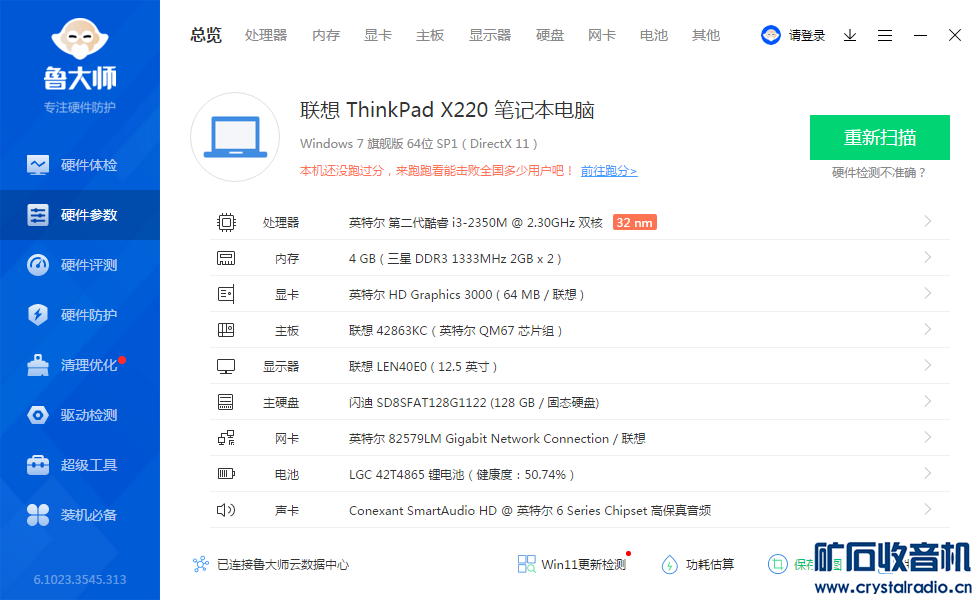Switch to the 处理器 tab
Image resolution: width=980 pixels, height=600 pixels.
(x=266, y=35)
